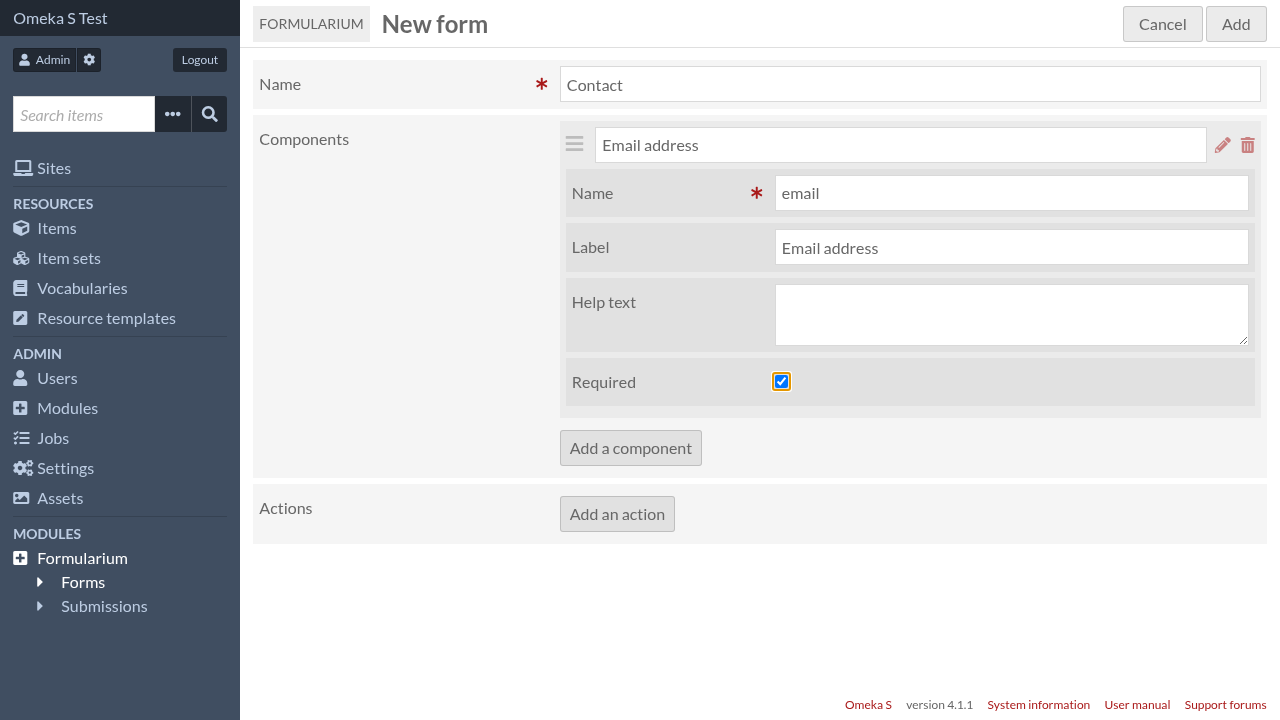Viewport: 1280px width, 720px height.
Task: Collapse the Formularium module entry
Action: click(21, 558)
